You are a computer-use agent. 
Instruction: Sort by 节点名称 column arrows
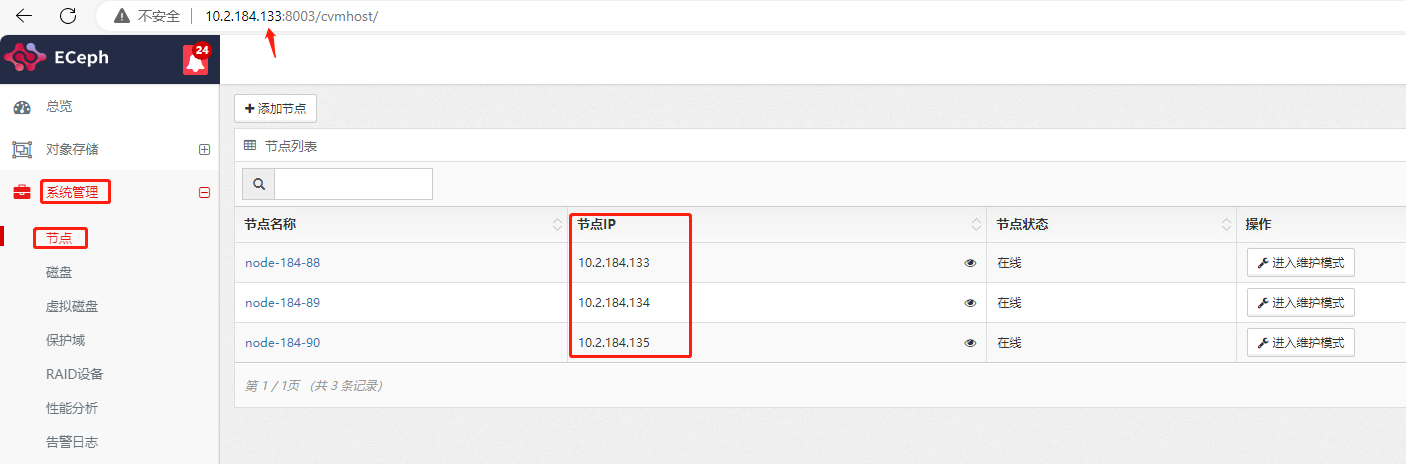558,225
